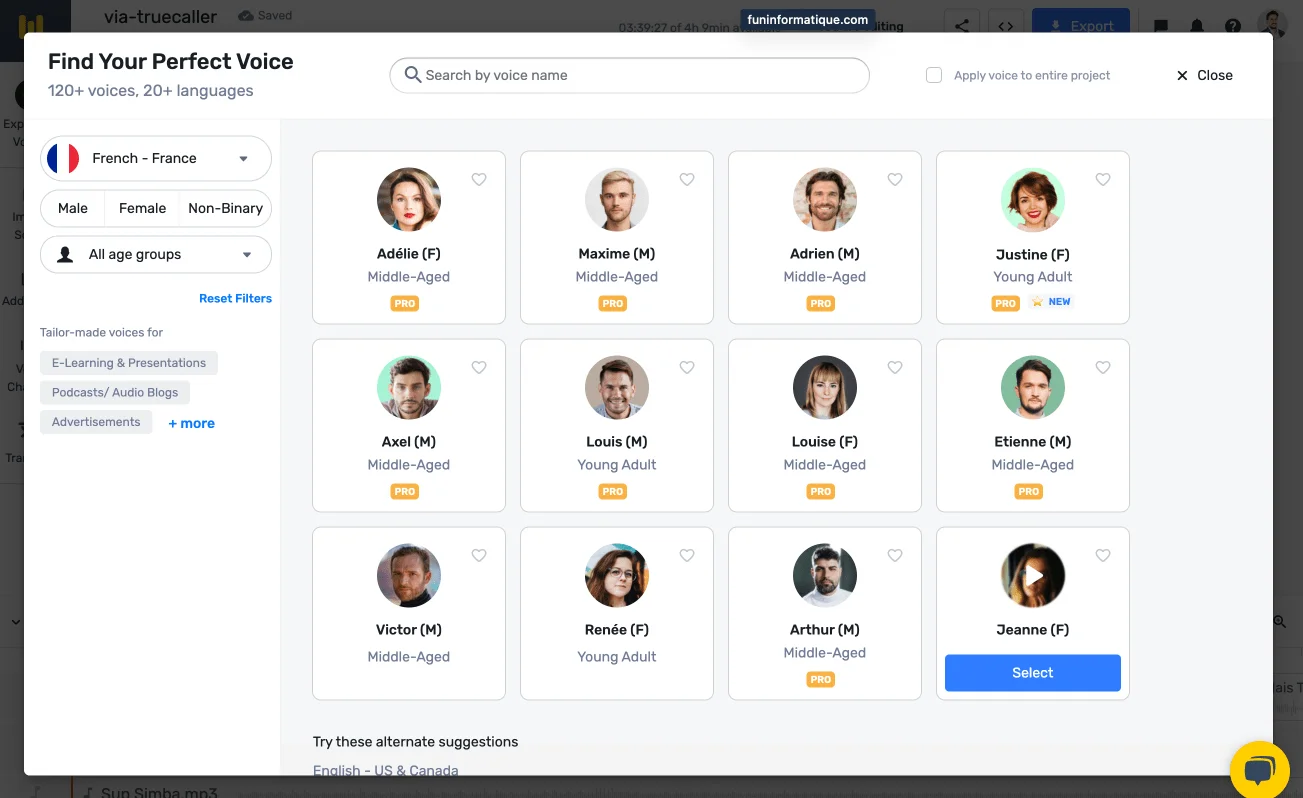Expand the All age groups dropdown
Viewport: 1303px width, 798px height.
(156, 254)
